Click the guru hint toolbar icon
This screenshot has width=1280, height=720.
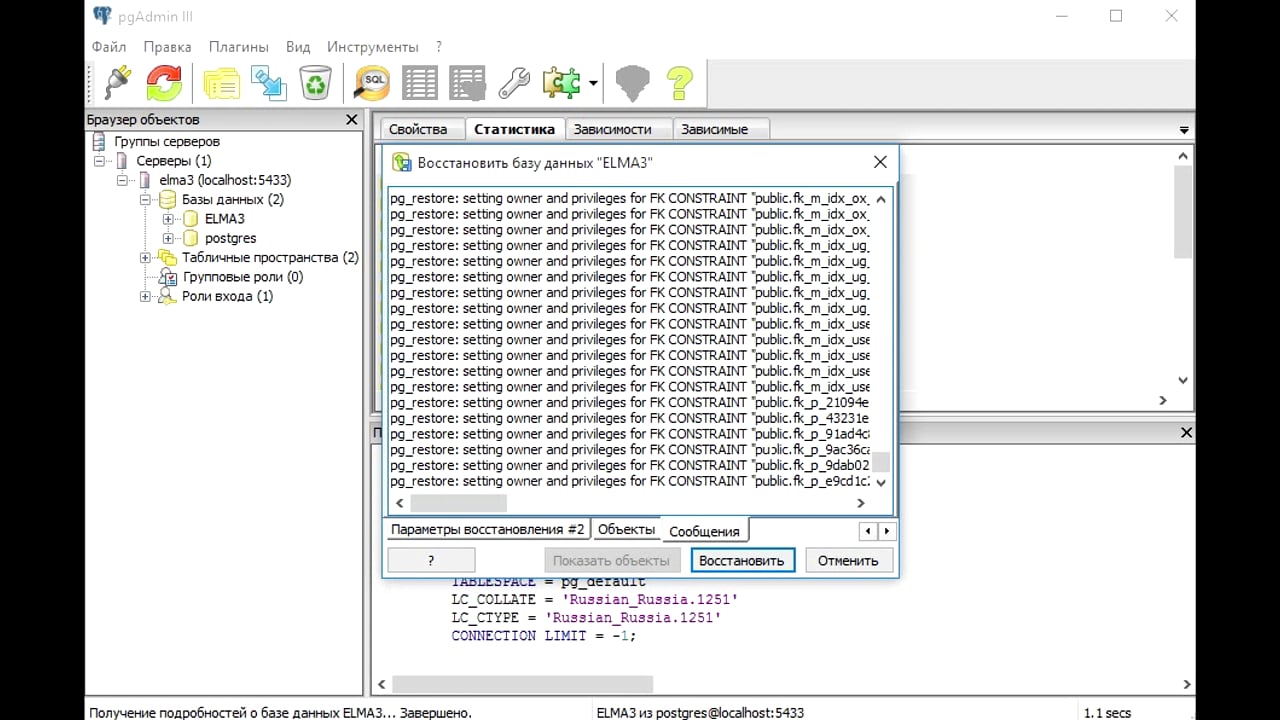point(632,83)
